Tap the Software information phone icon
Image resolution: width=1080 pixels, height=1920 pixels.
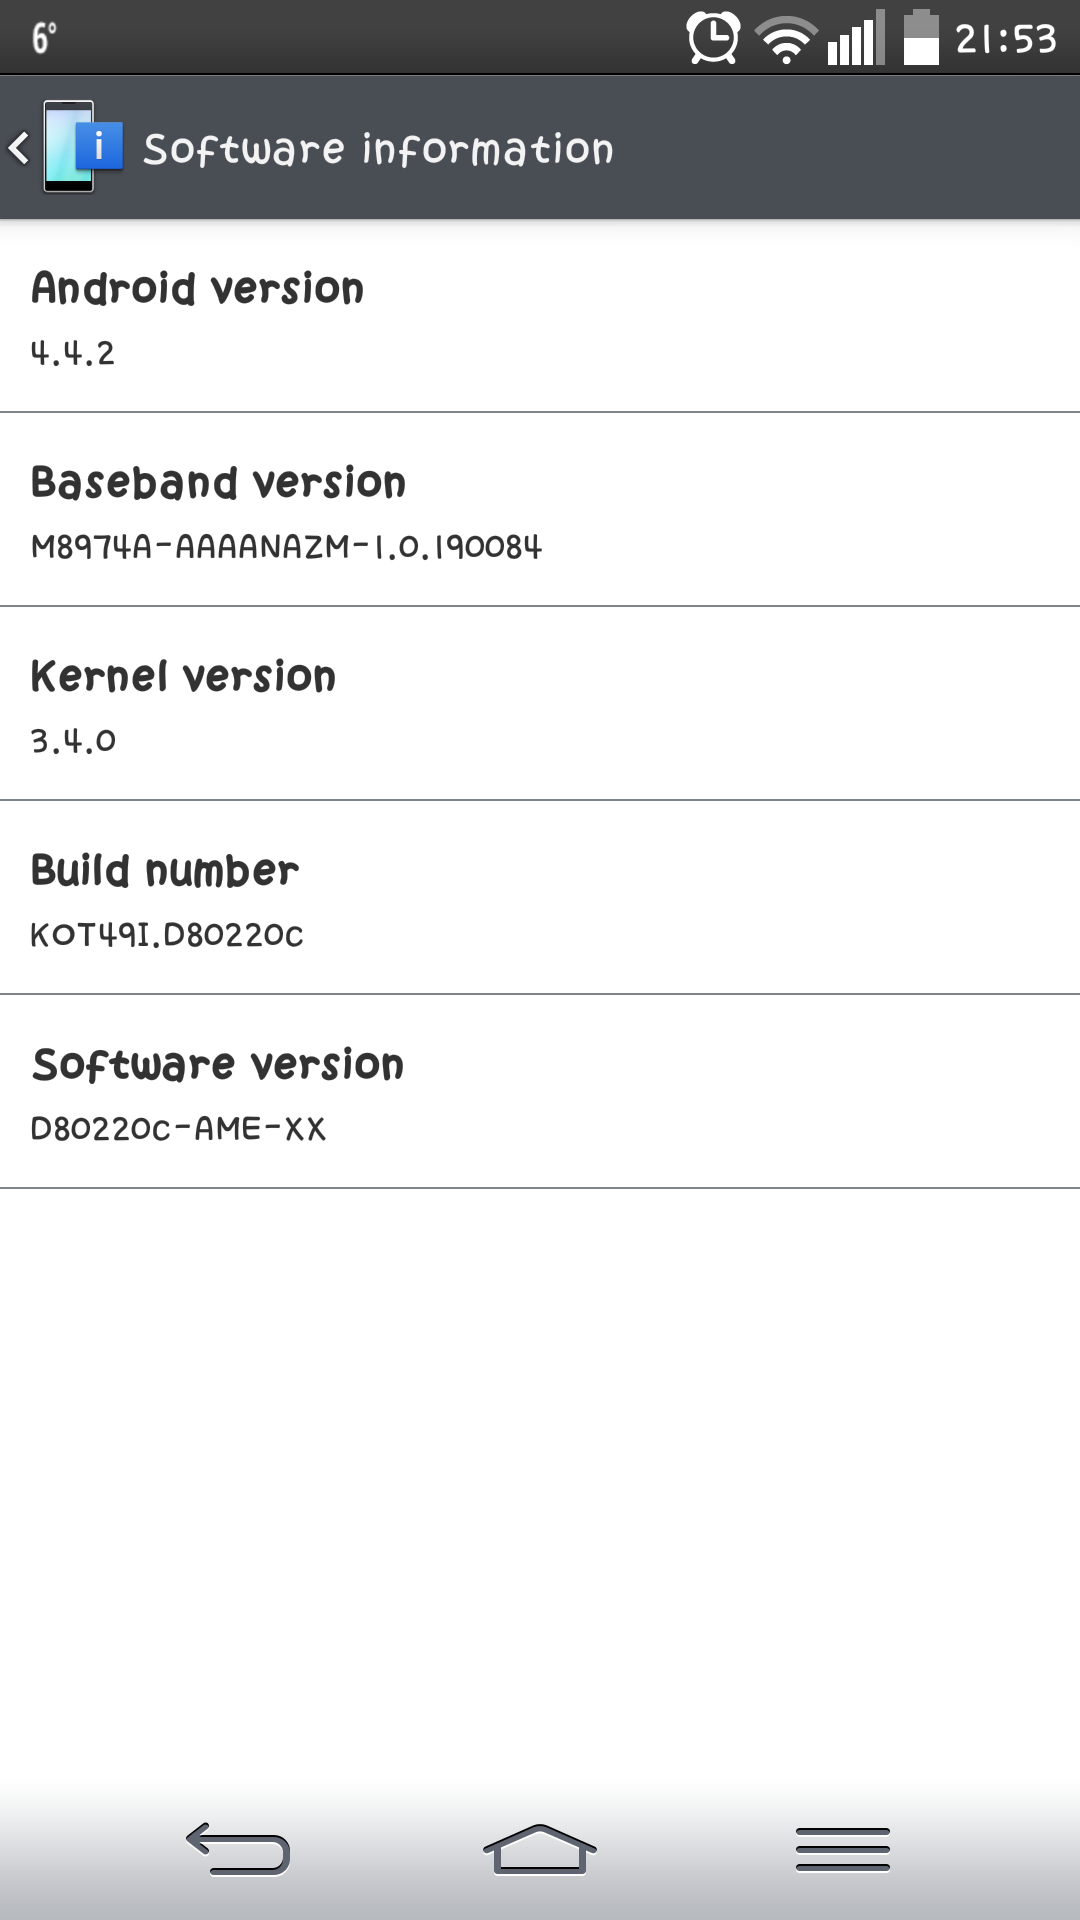(82, 147)
